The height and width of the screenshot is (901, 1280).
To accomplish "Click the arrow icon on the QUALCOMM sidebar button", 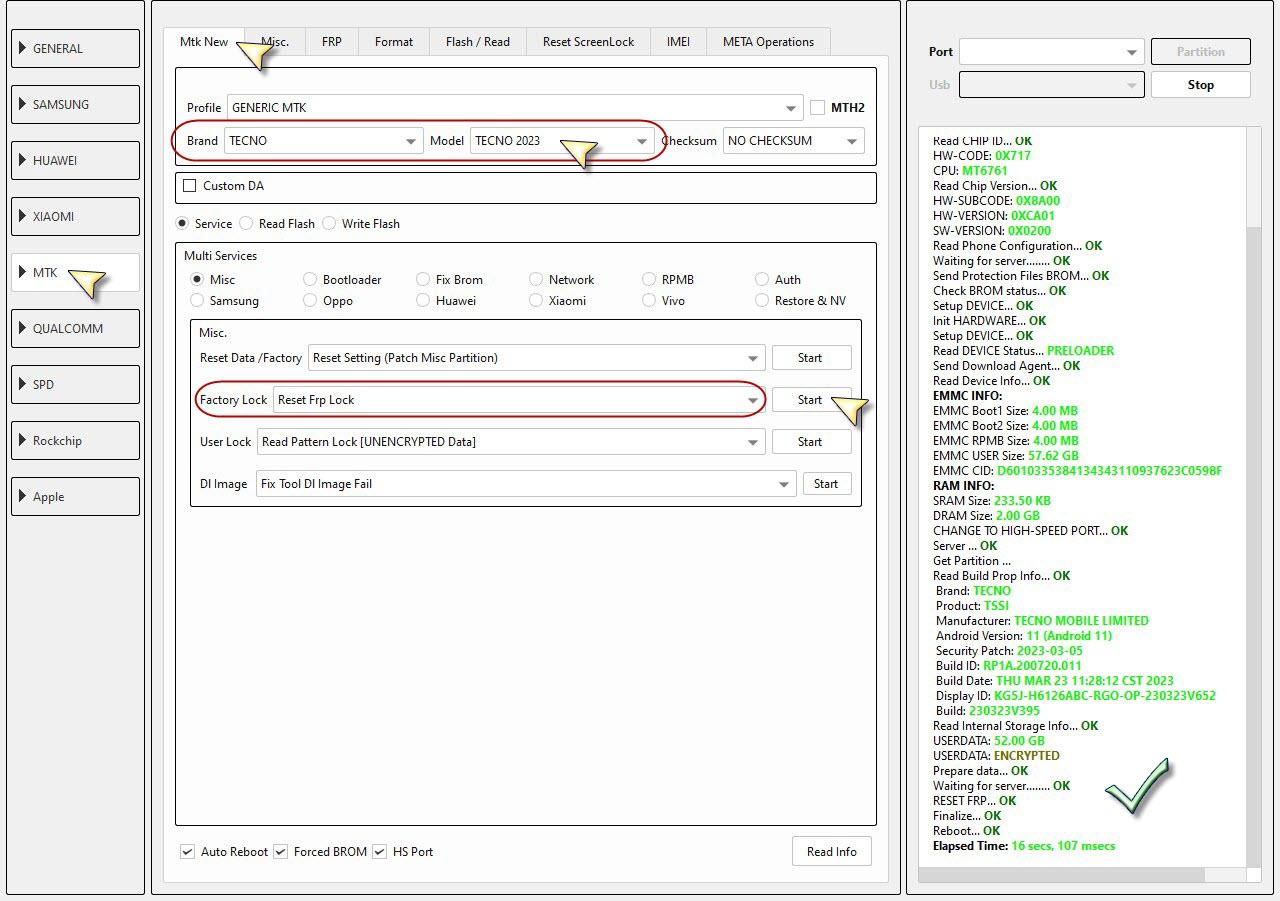I will [x=22, y=329].
